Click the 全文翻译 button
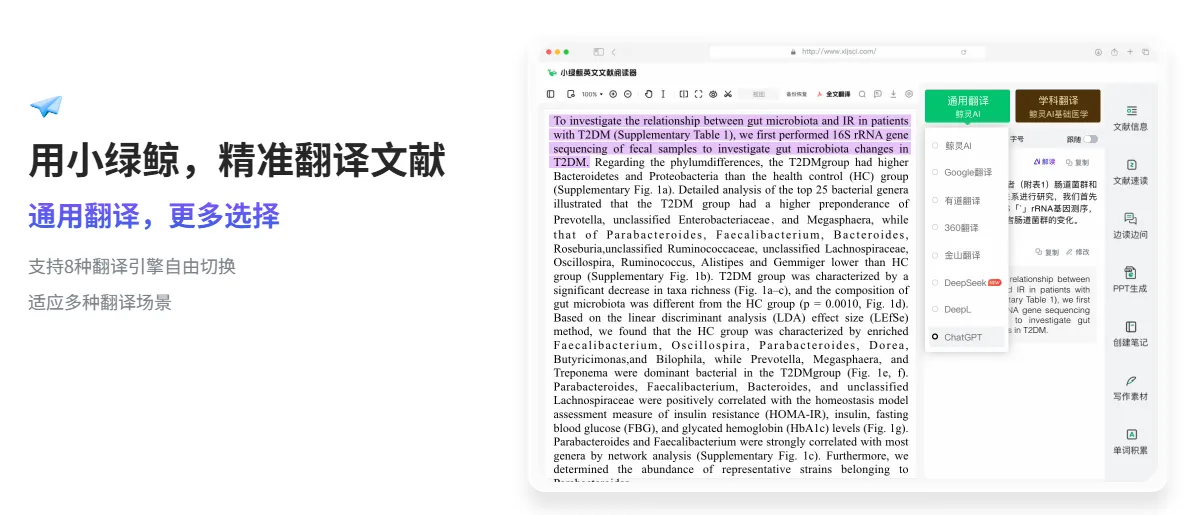The height and width of the screenshot is (515, 1189). coord(833,94)
